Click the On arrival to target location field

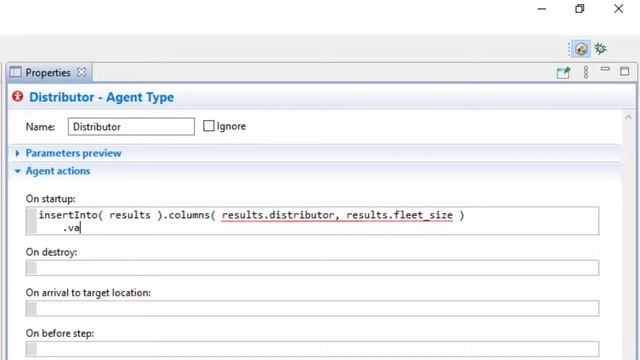click(x=312, y=308)
